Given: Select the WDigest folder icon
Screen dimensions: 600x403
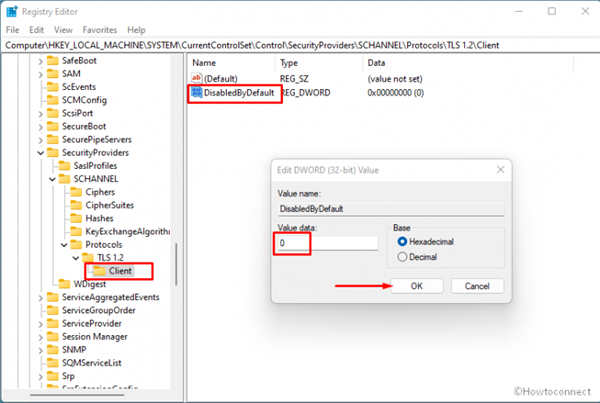Looking at the screenshot, I should click(x=64, y=284).
